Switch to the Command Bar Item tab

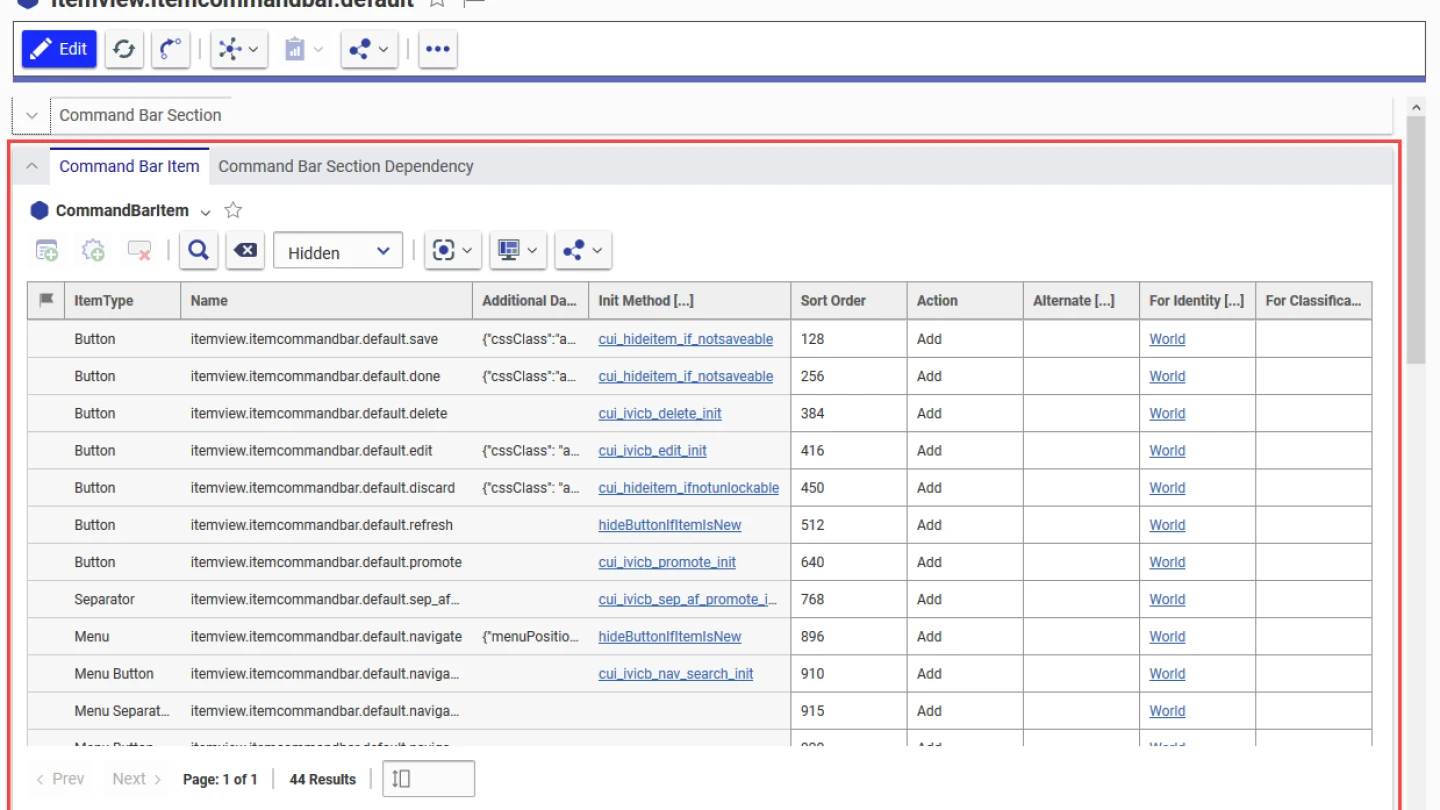[x=129, y=166]
